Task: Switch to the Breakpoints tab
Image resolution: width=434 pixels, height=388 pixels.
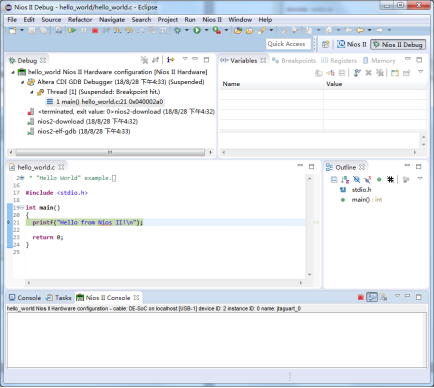Action: 294,61
